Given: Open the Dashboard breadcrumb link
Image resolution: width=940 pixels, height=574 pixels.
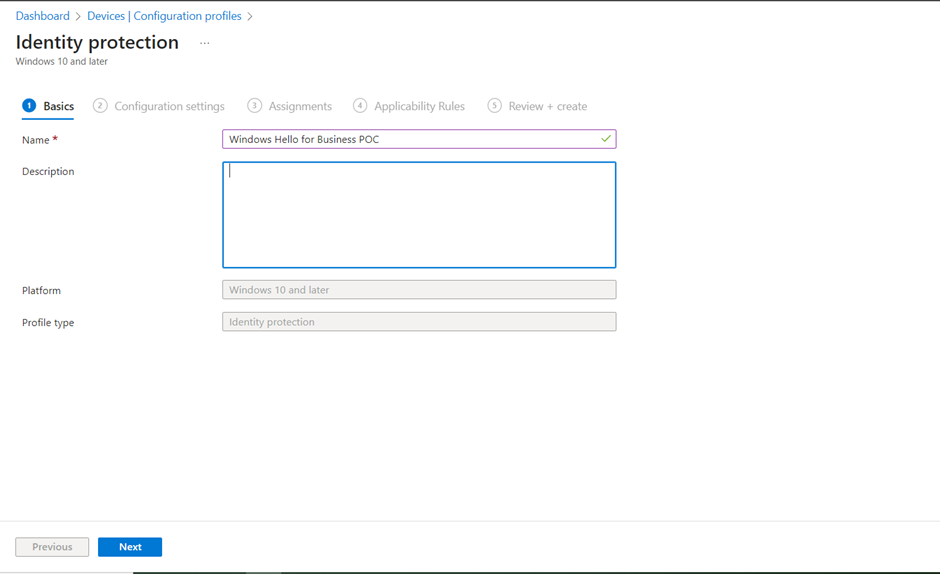Looking at the screenshot, I should pyautogui.click(x=43, y=16).
